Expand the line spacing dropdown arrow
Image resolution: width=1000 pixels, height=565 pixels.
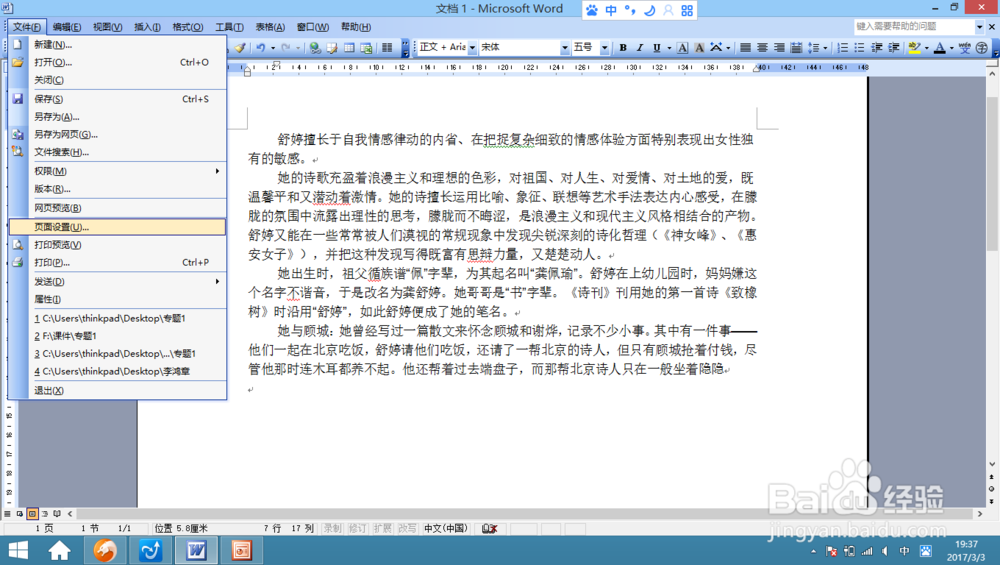point(825,48)
